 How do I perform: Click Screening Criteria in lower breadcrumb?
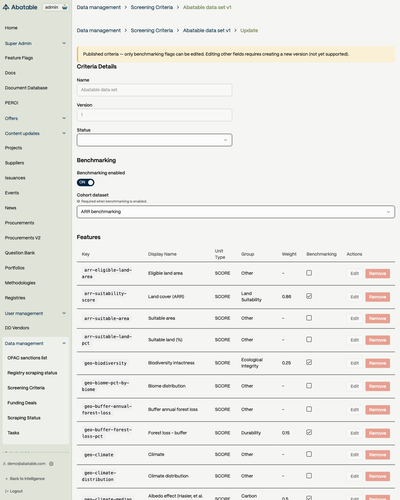pyautogui.click(x=152, y=30)
